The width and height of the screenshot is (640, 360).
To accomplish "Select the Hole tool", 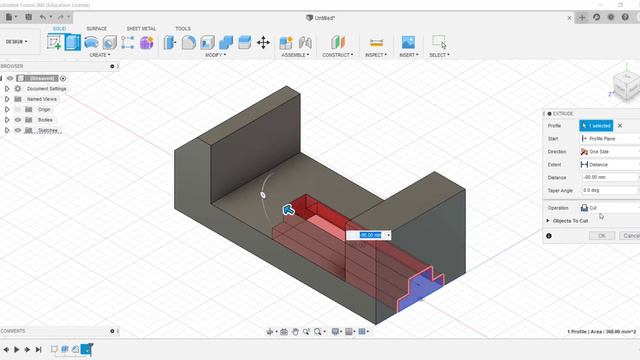I will 110,42.
